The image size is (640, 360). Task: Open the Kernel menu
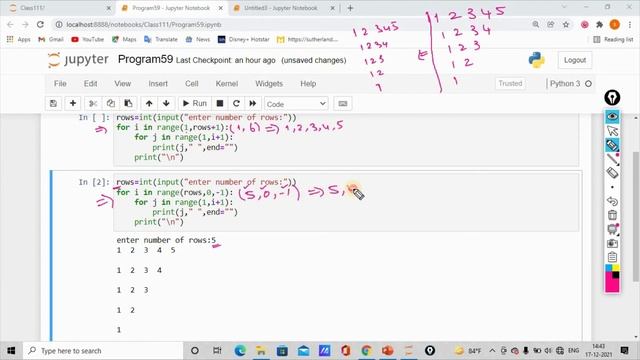point(227,84)
